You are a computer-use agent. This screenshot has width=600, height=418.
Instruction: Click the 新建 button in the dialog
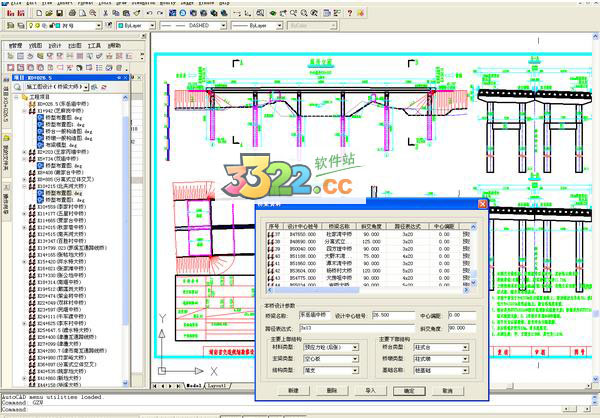tap(294, 390)
